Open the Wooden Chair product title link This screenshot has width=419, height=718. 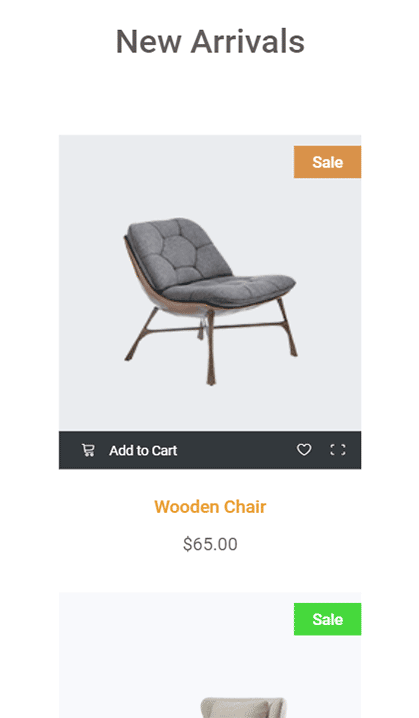point(210,507)
